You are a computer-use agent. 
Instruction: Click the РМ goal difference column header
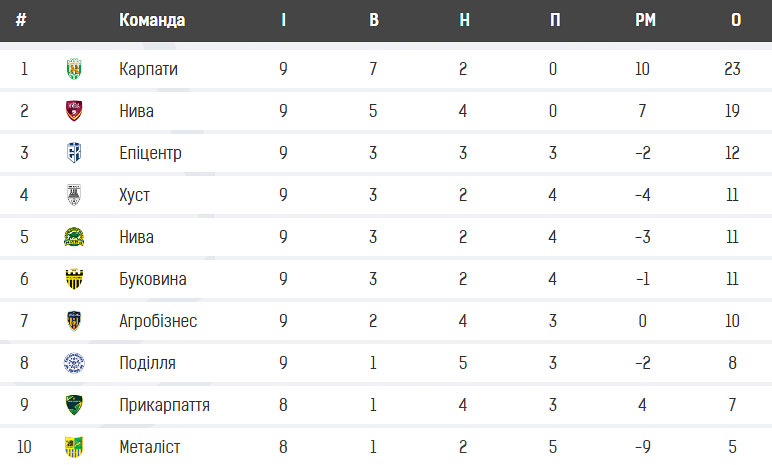point(645,20)
